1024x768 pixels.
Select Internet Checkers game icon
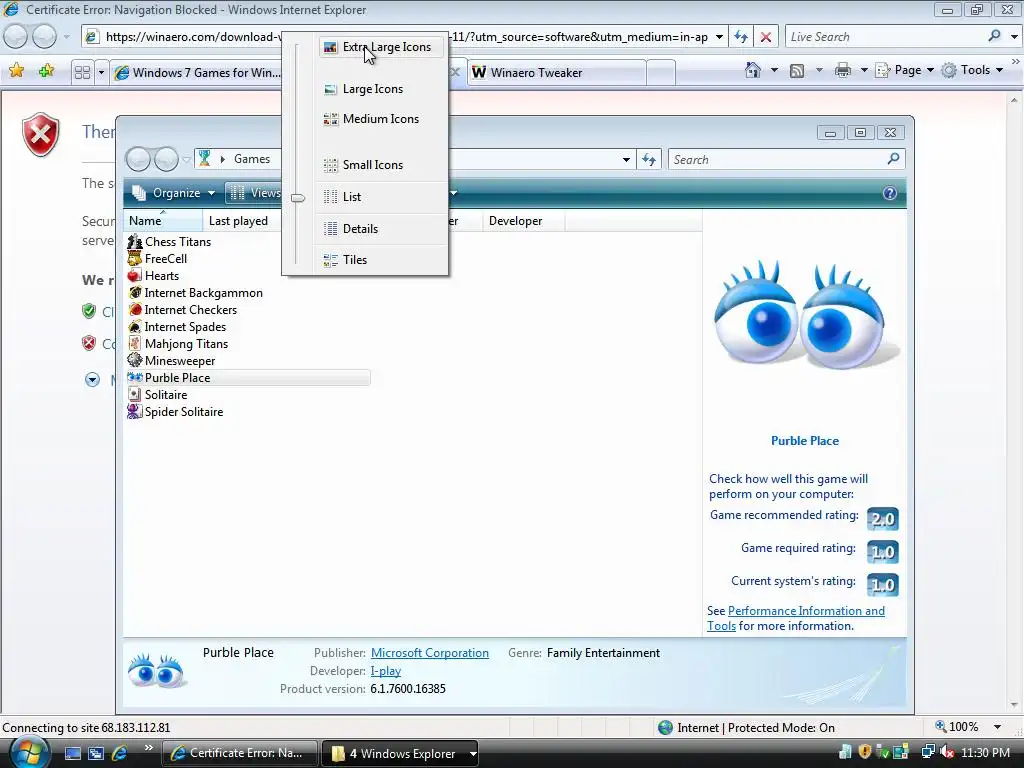pyautogui.click(x=135, y=310)
